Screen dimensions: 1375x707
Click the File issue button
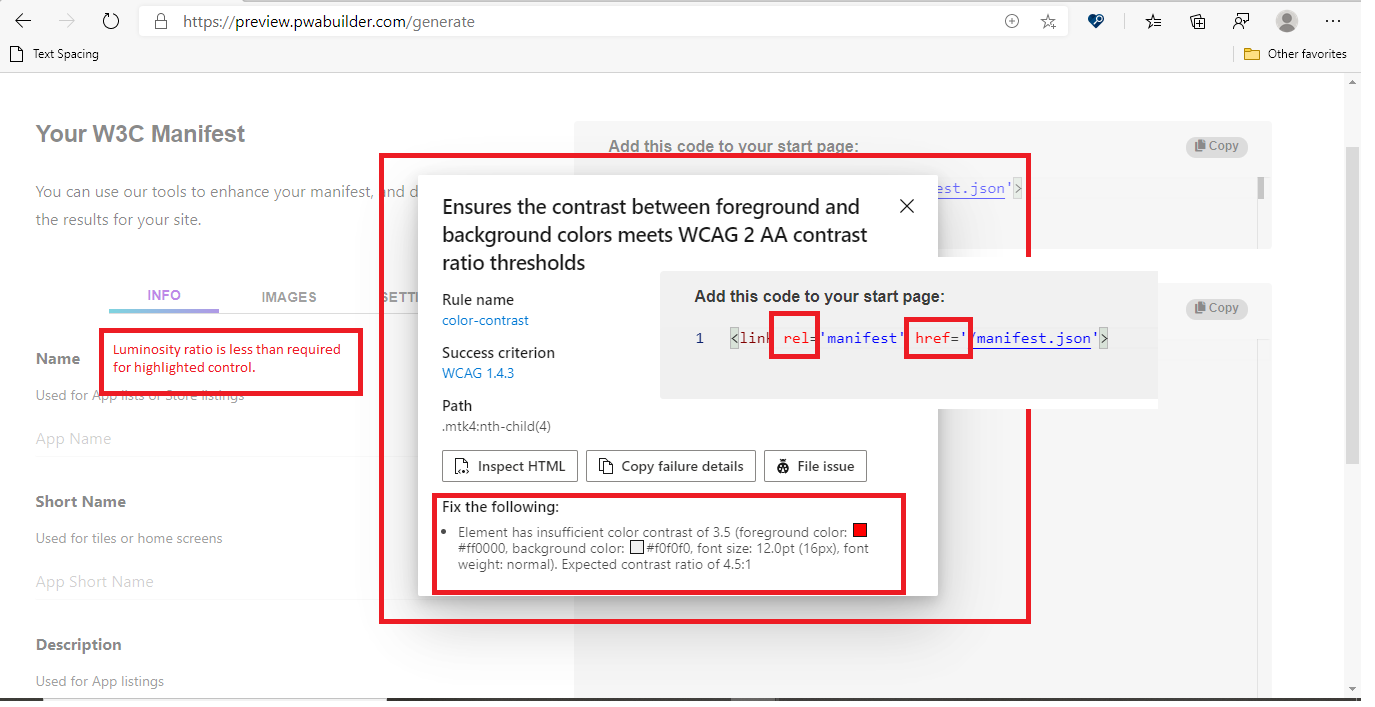(x=815, y=465)
